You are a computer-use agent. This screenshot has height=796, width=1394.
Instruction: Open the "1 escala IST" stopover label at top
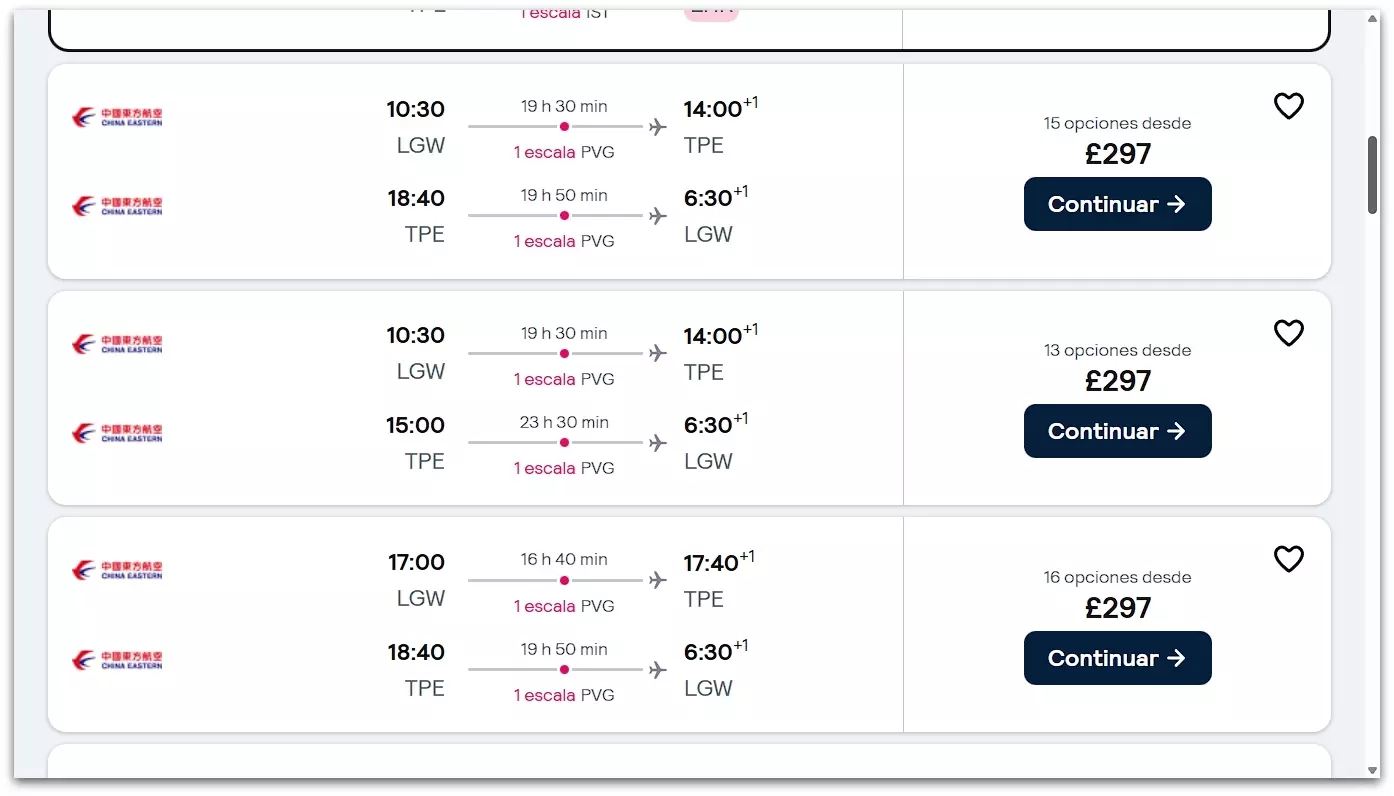564,14
